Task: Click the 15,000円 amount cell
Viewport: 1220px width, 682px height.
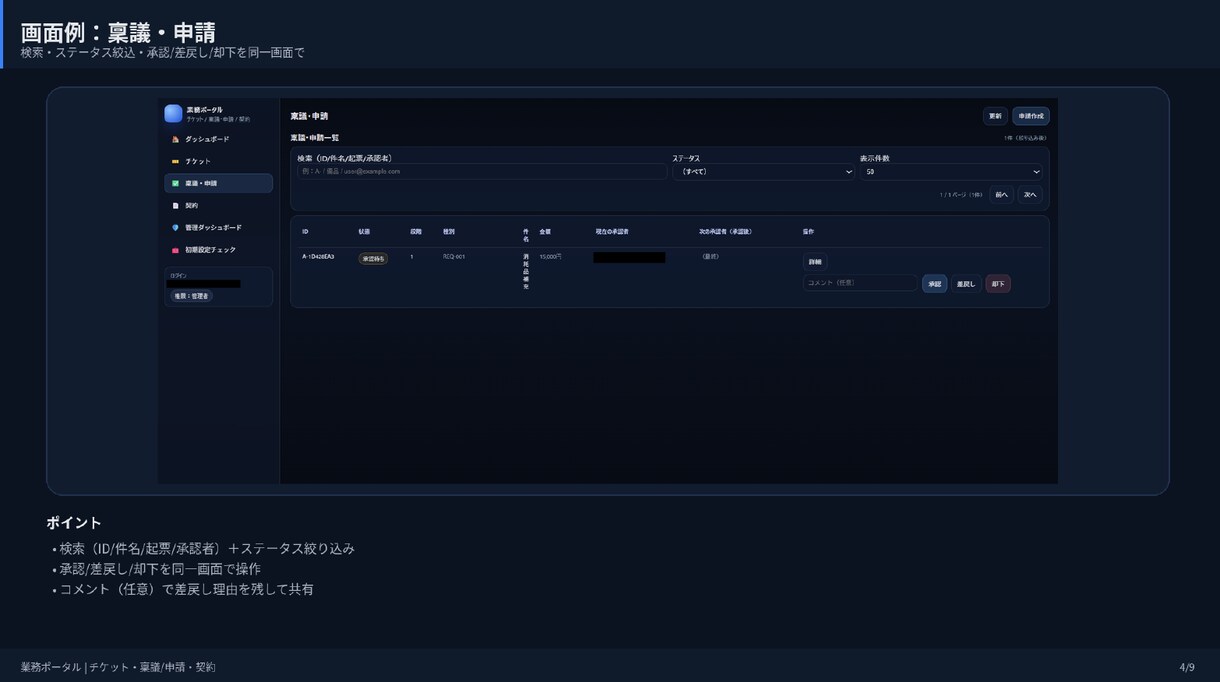Action: click(x=550, y=257)
